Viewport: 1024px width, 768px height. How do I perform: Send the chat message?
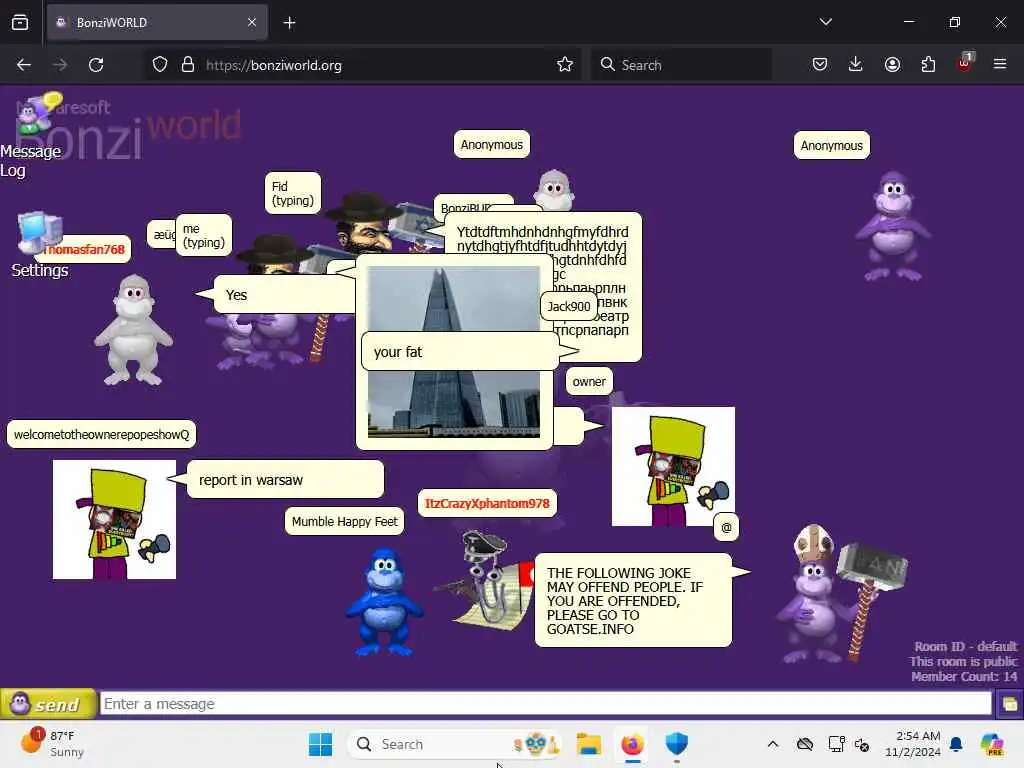click(x=48, y=704)
